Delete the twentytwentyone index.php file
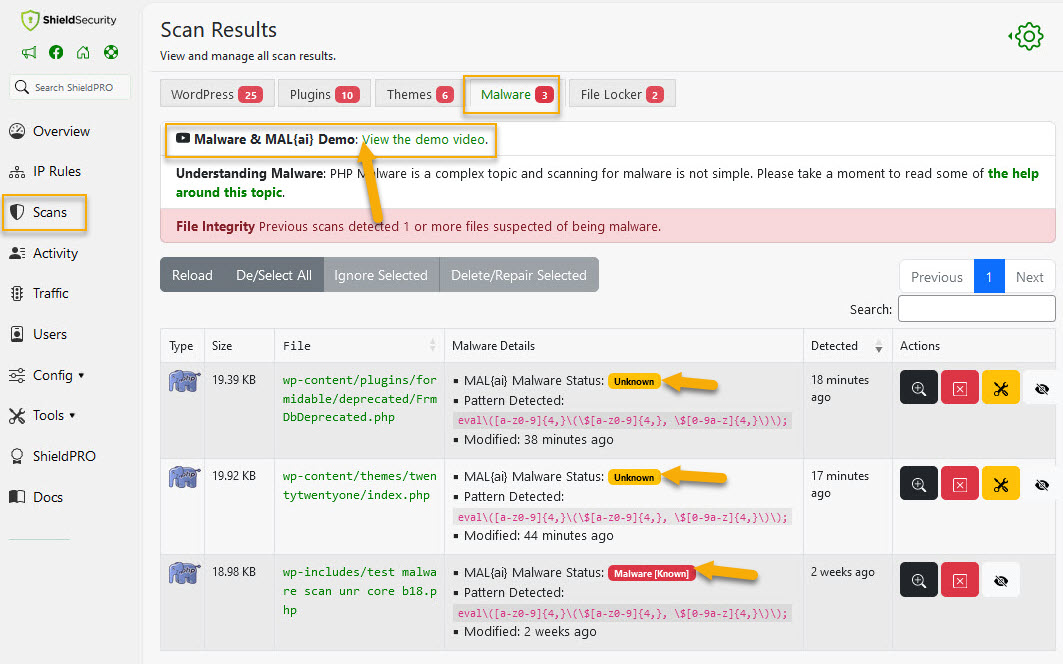The image size is (1063, 664). [x=959, y=484]
